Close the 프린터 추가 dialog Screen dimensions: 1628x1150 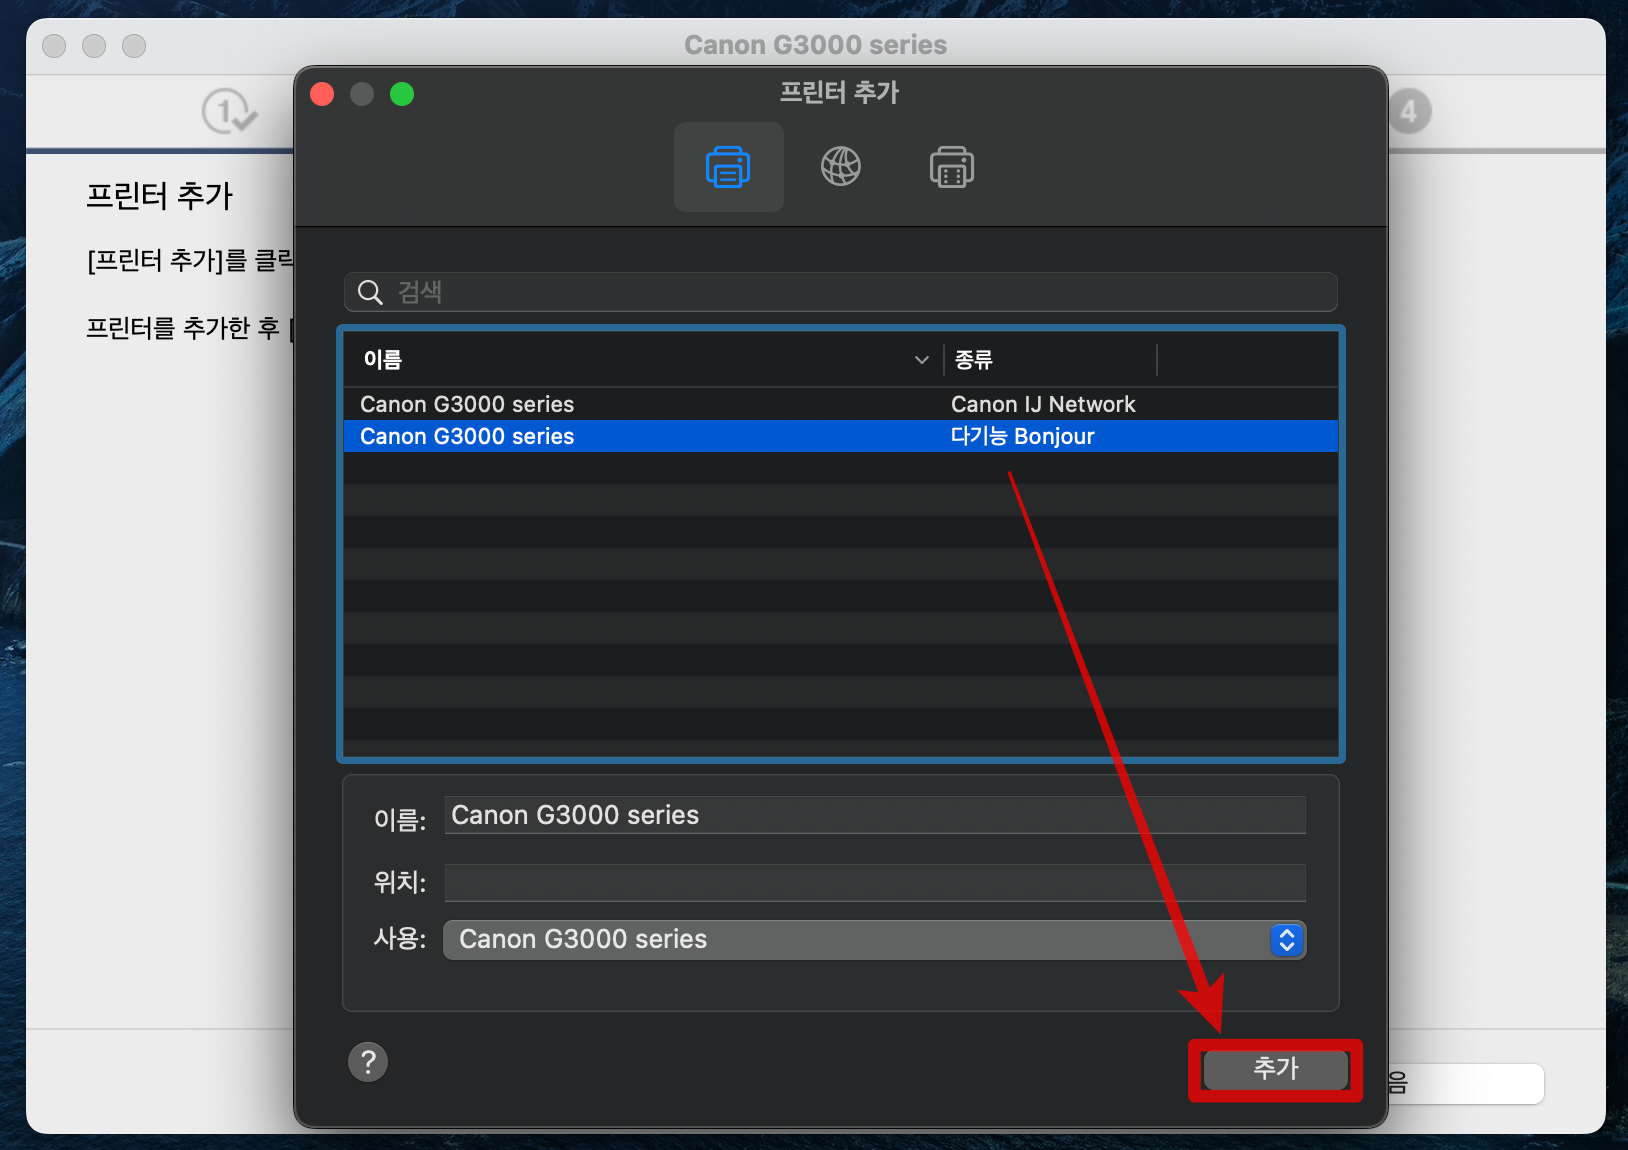[x=322, y=94]
